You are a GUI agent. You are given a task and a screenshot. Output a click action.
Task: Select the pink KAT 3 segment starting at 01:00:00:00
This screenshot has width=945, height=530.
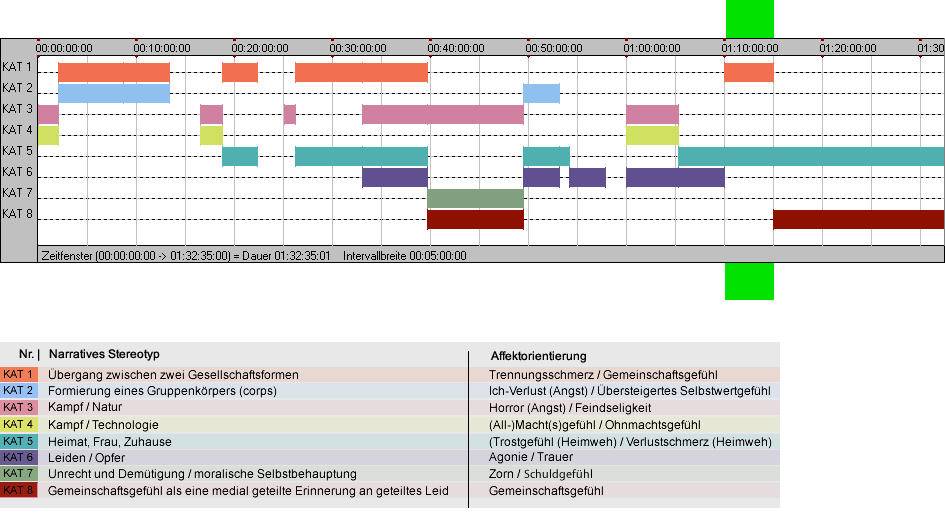click(652, 115)
